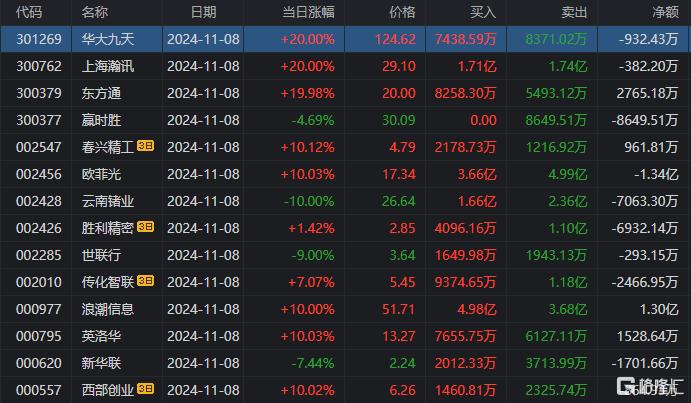Click buy amount 3.66亿 for 欧菲光

tap(477, 174)
